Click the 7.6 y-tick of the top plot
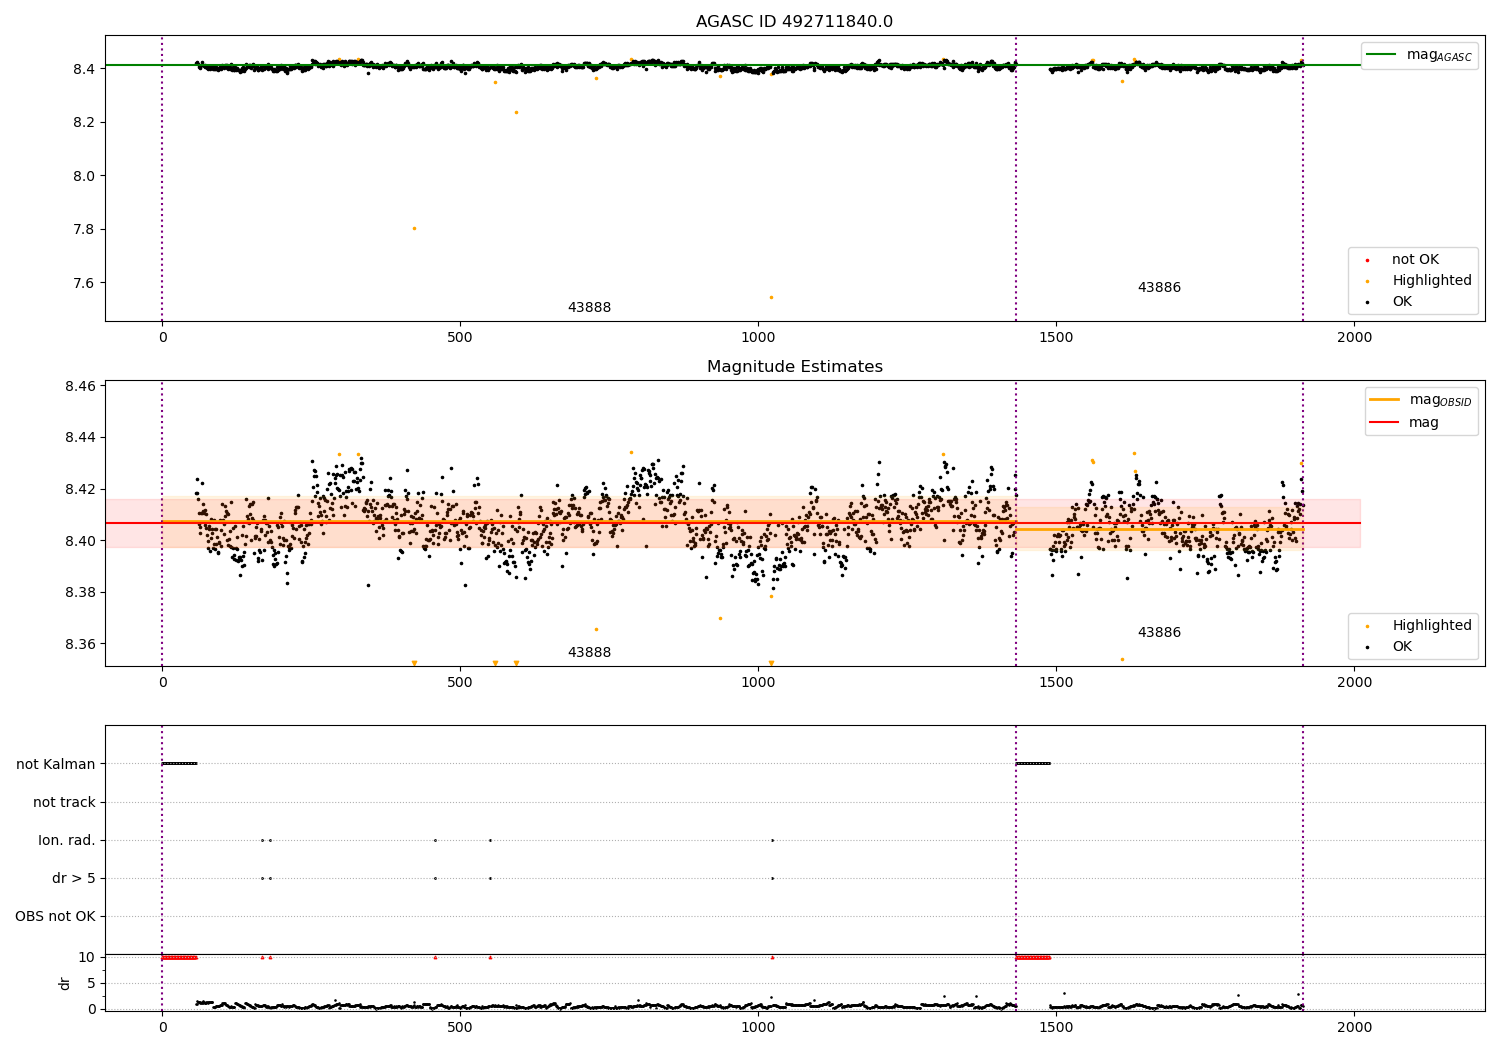 [x=84, y=283]
